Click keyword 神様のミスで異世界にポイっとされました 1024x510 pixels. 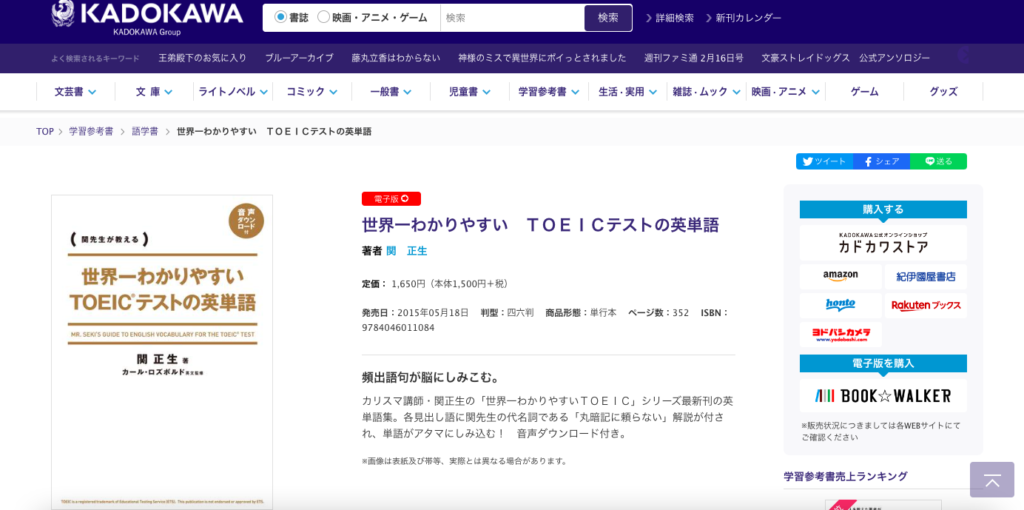pos(542,58)
